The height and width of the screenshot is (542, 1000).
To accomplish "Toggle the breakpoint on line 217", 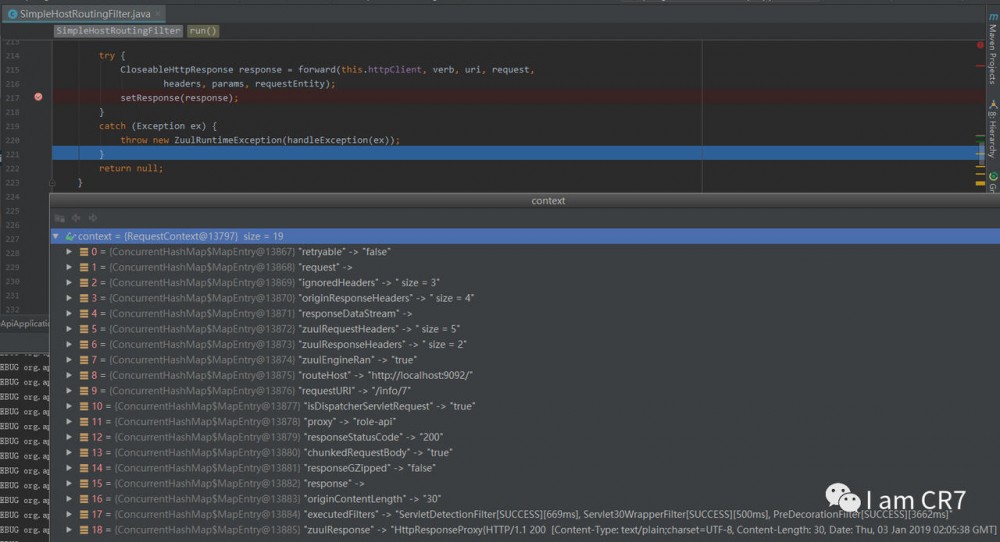I will pos(38,97).
